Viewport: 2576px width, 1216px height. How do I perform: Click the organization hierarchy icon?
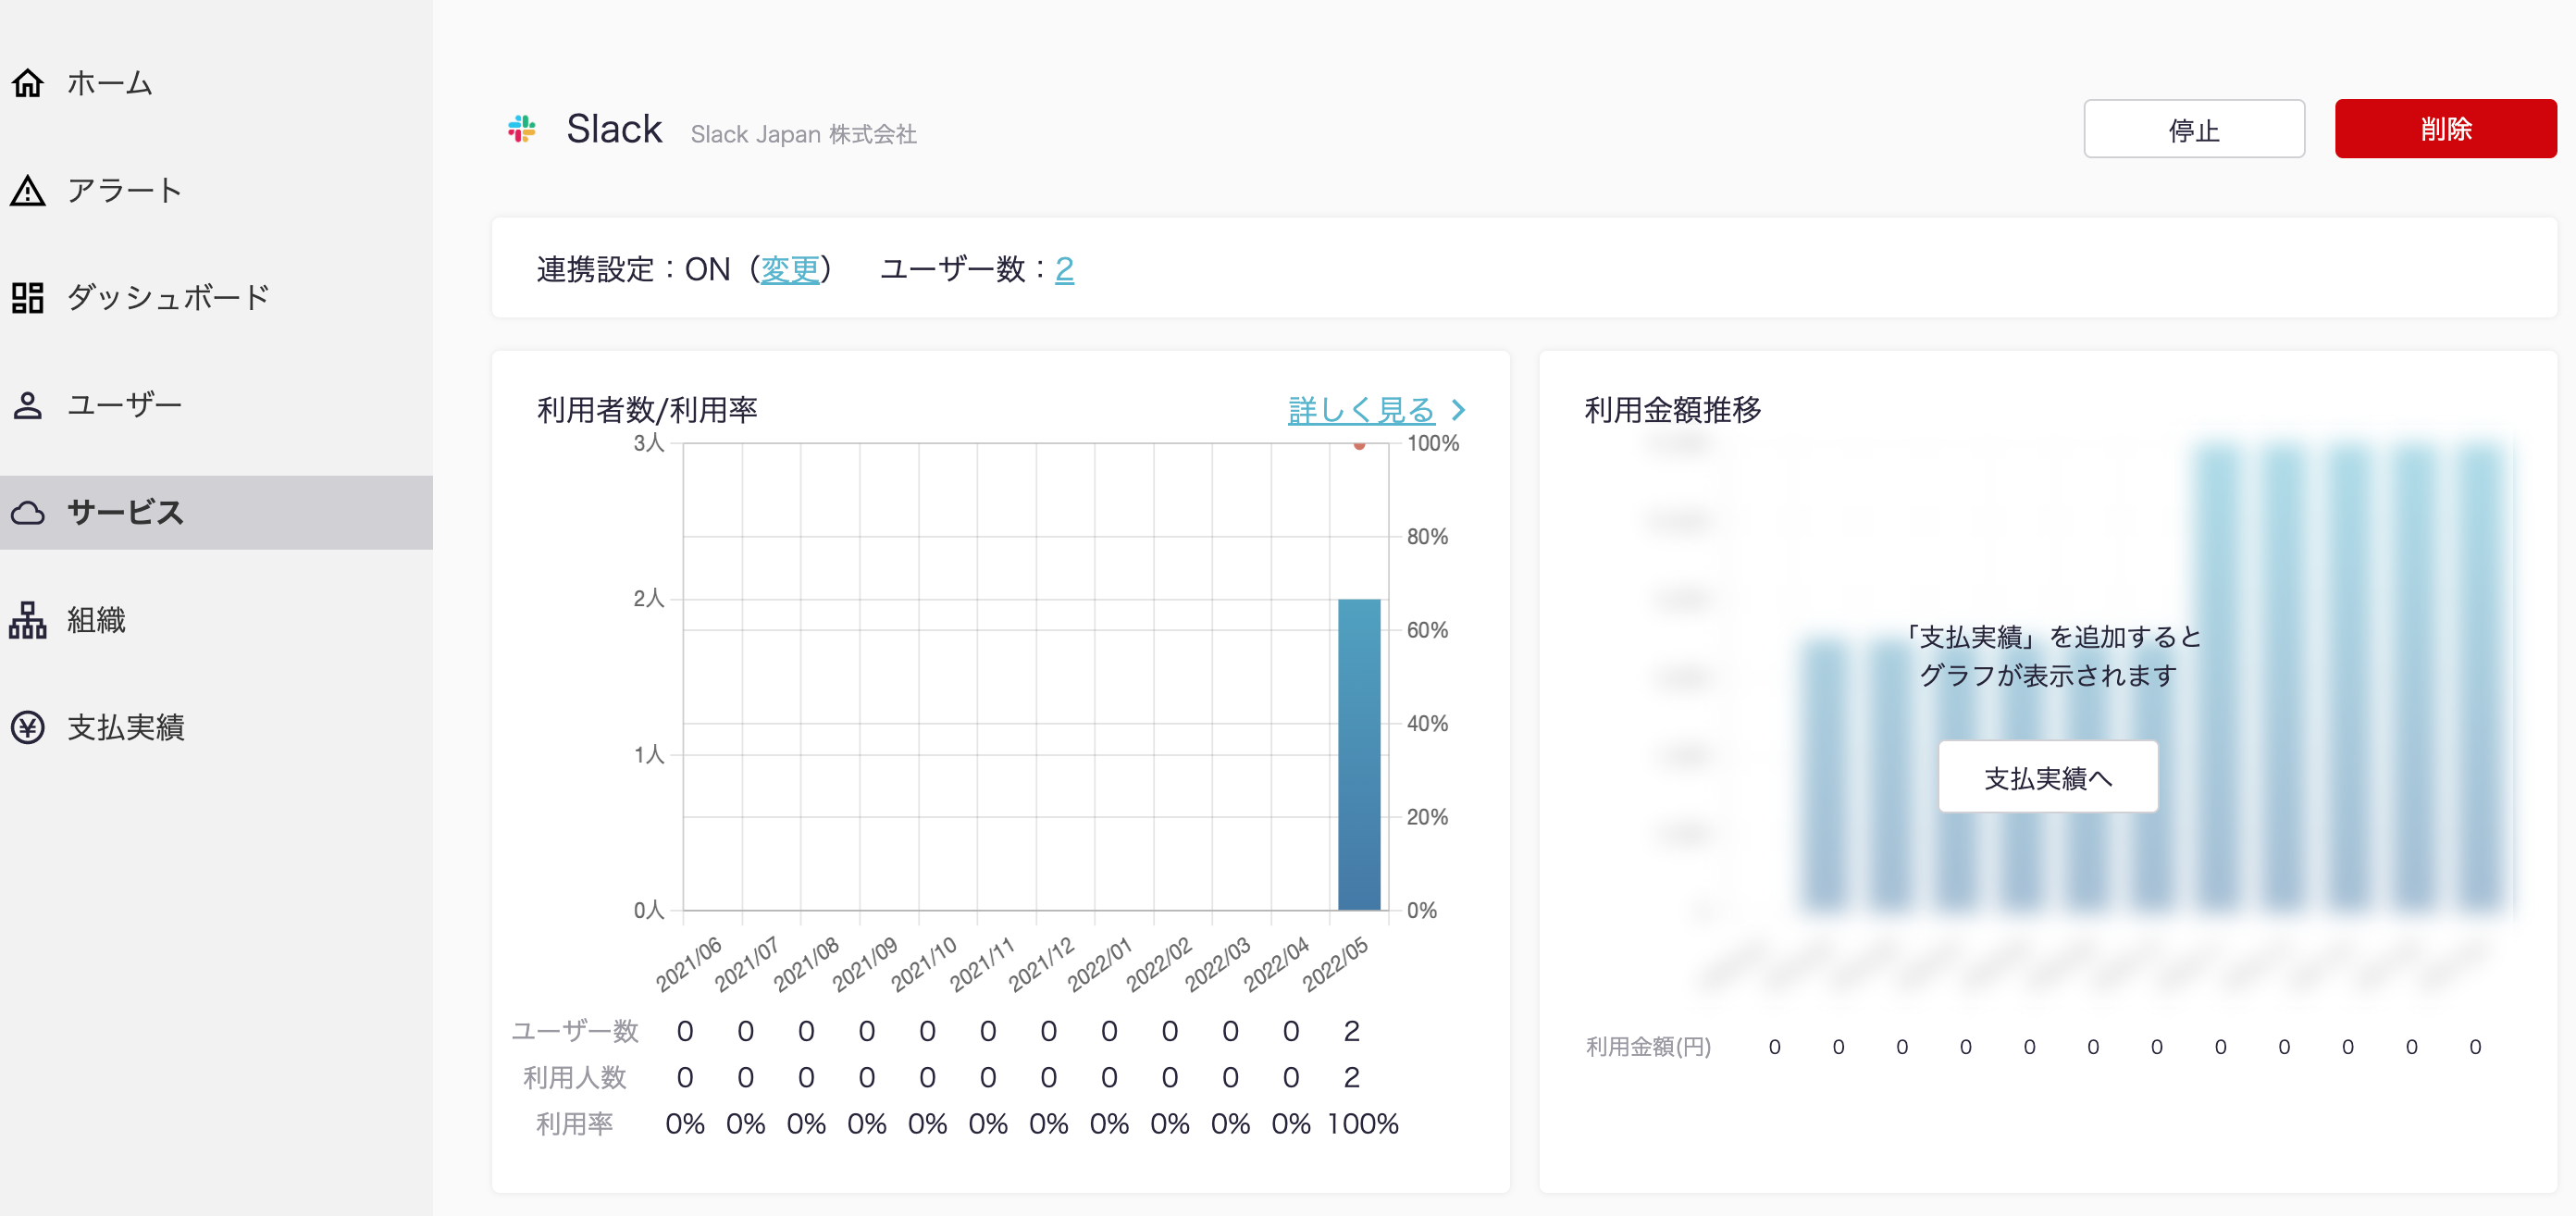(x=28, y=620)
